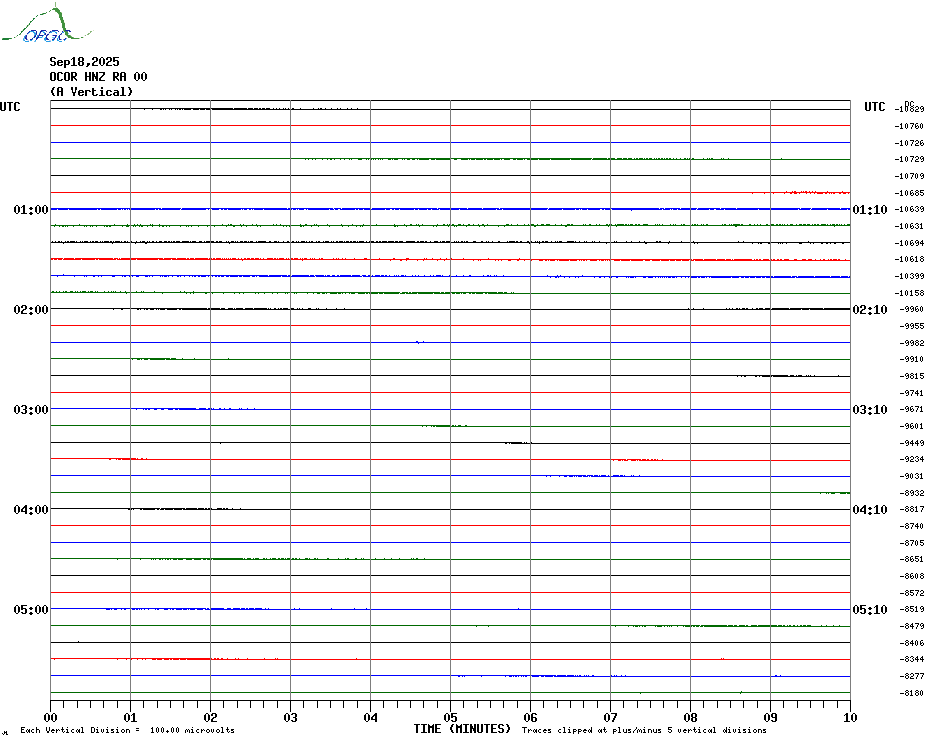Click the 05:10 time label
Image resolution: width=930 pixels, height=744 pixels.
click(x=870, y=610)
